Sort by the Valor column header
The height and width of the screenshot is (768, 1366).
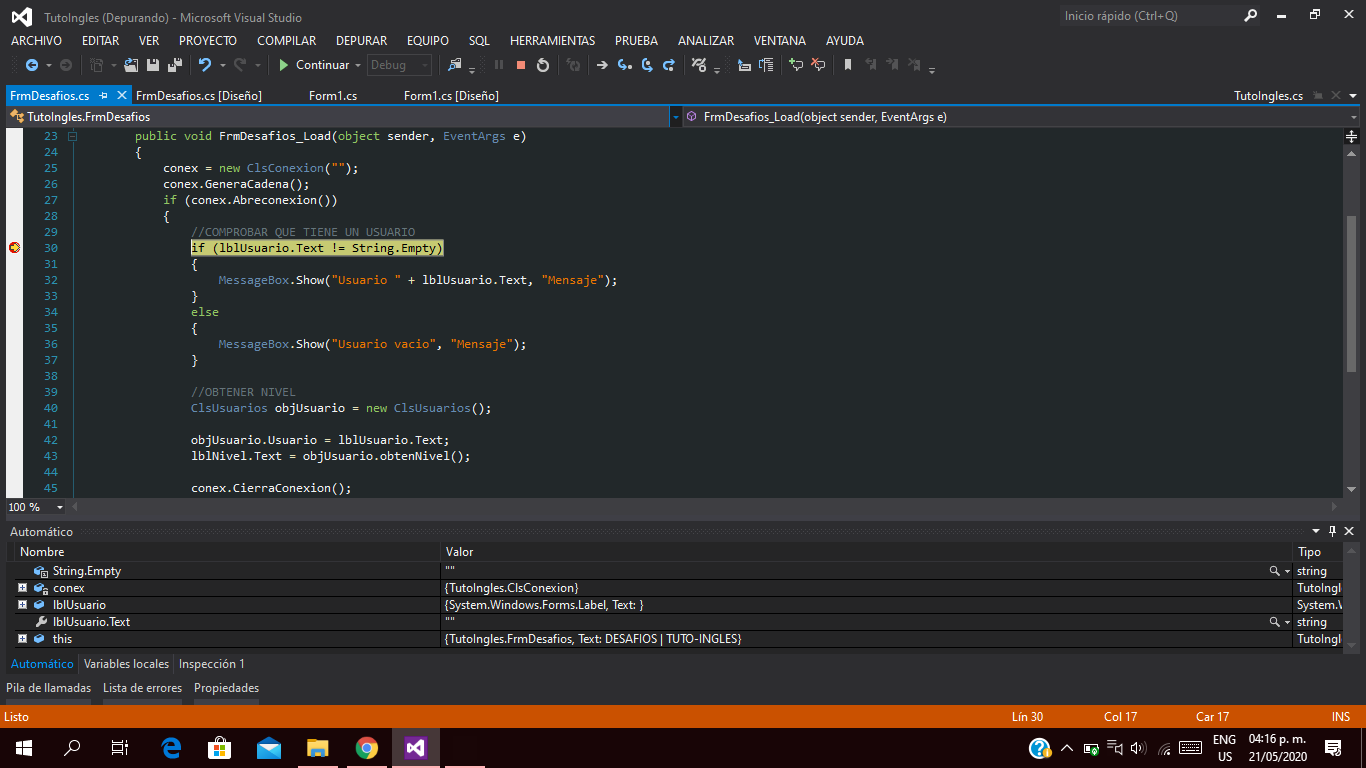click(867, 552)
